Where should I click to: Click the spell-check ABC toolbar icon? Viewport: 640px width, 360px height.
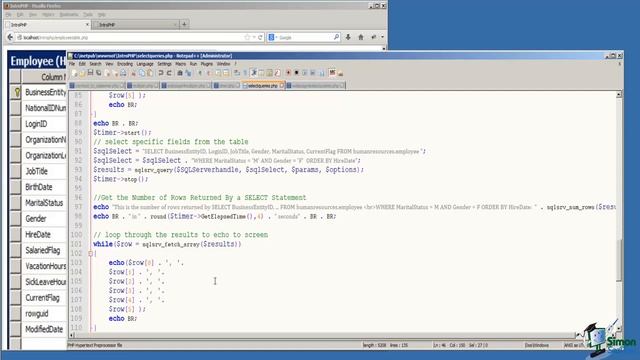coord(332,73)
